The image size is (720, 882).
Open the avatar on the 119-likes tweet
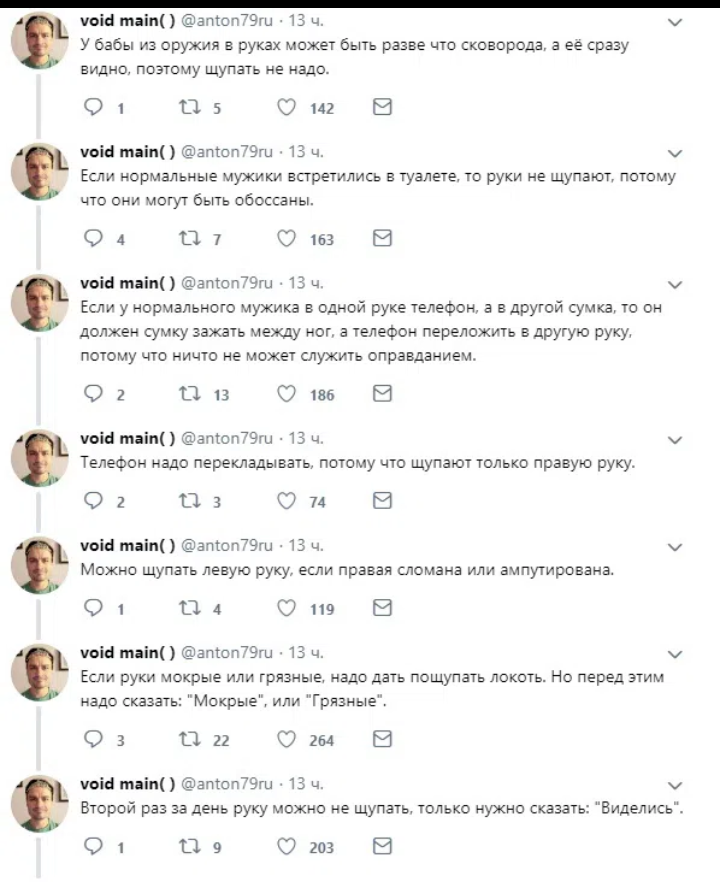pos(39,565)
